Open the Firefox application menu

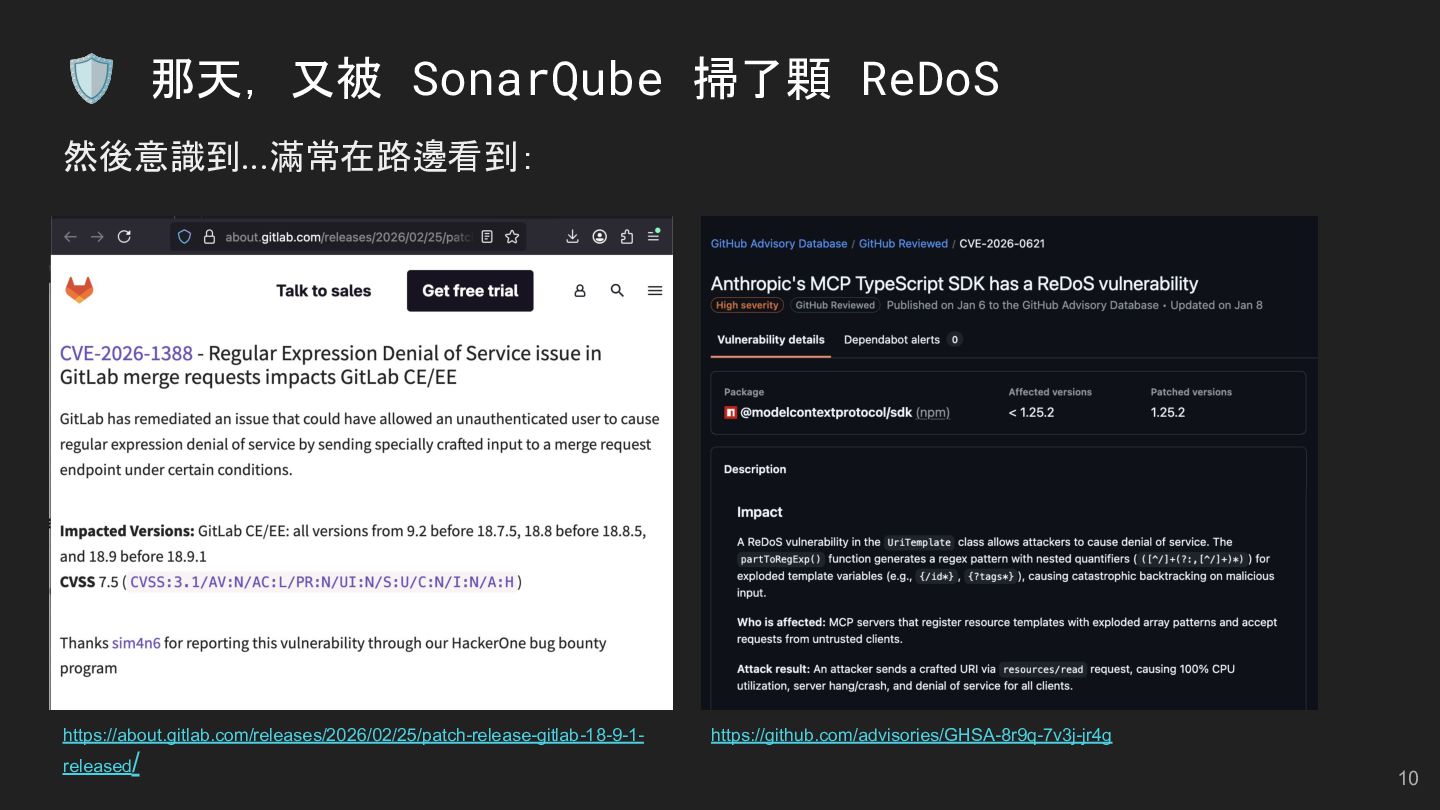coord(653,236)
